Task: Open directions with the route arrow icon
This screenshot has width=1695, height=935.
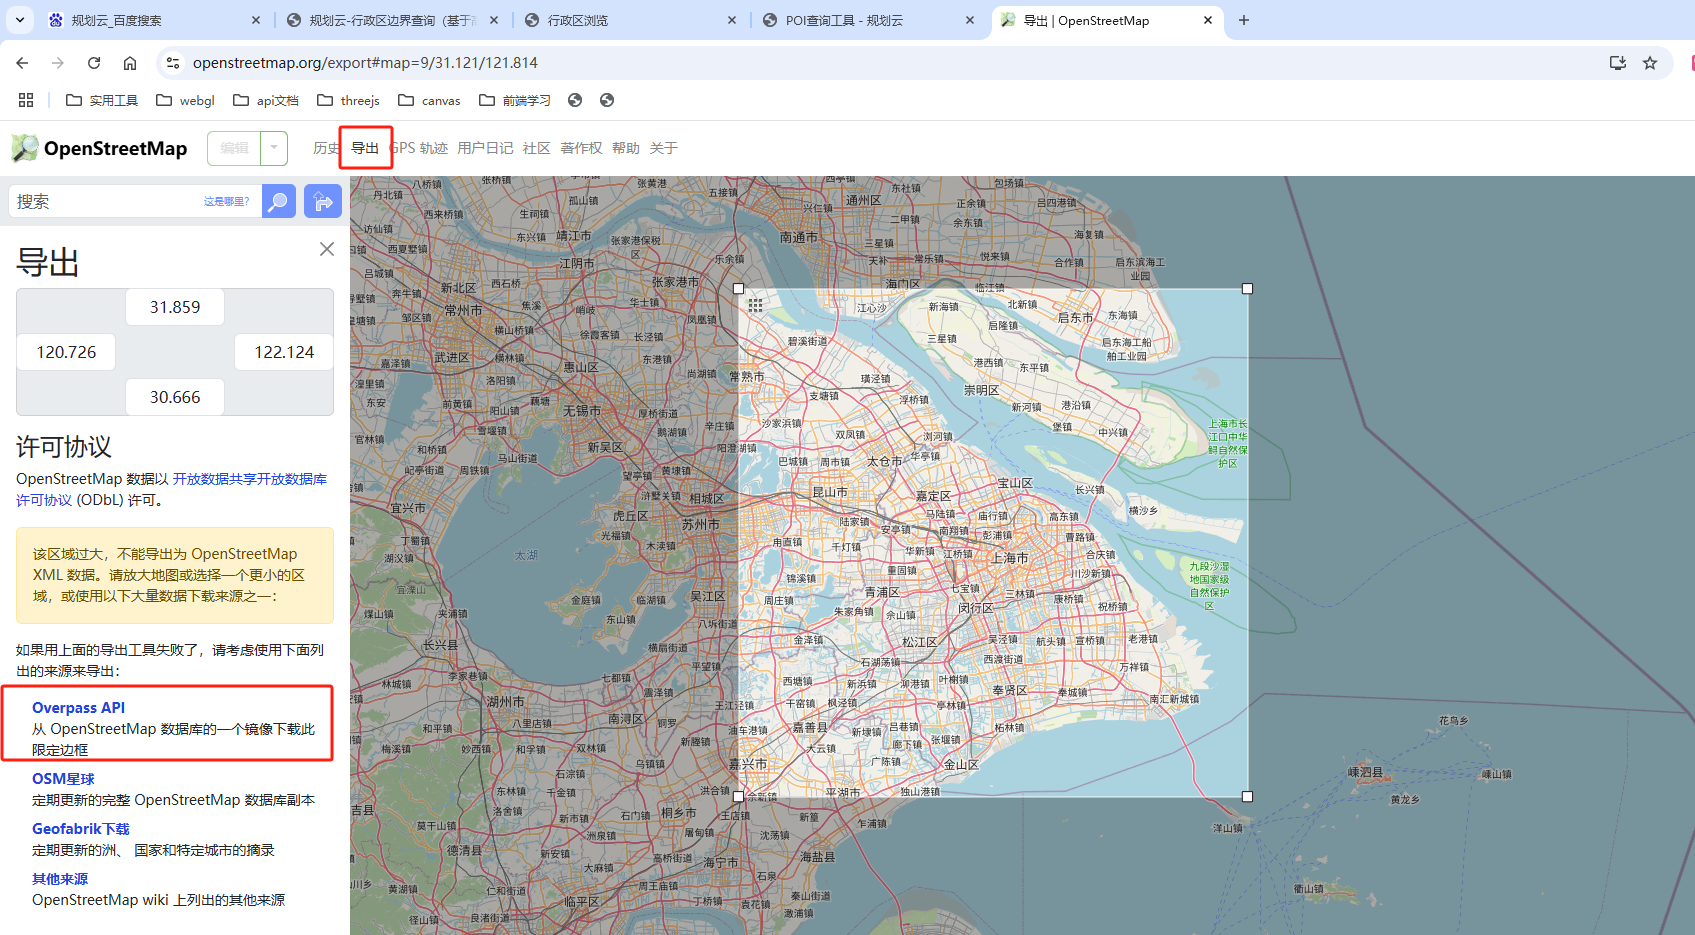Action: coord(323,201)
